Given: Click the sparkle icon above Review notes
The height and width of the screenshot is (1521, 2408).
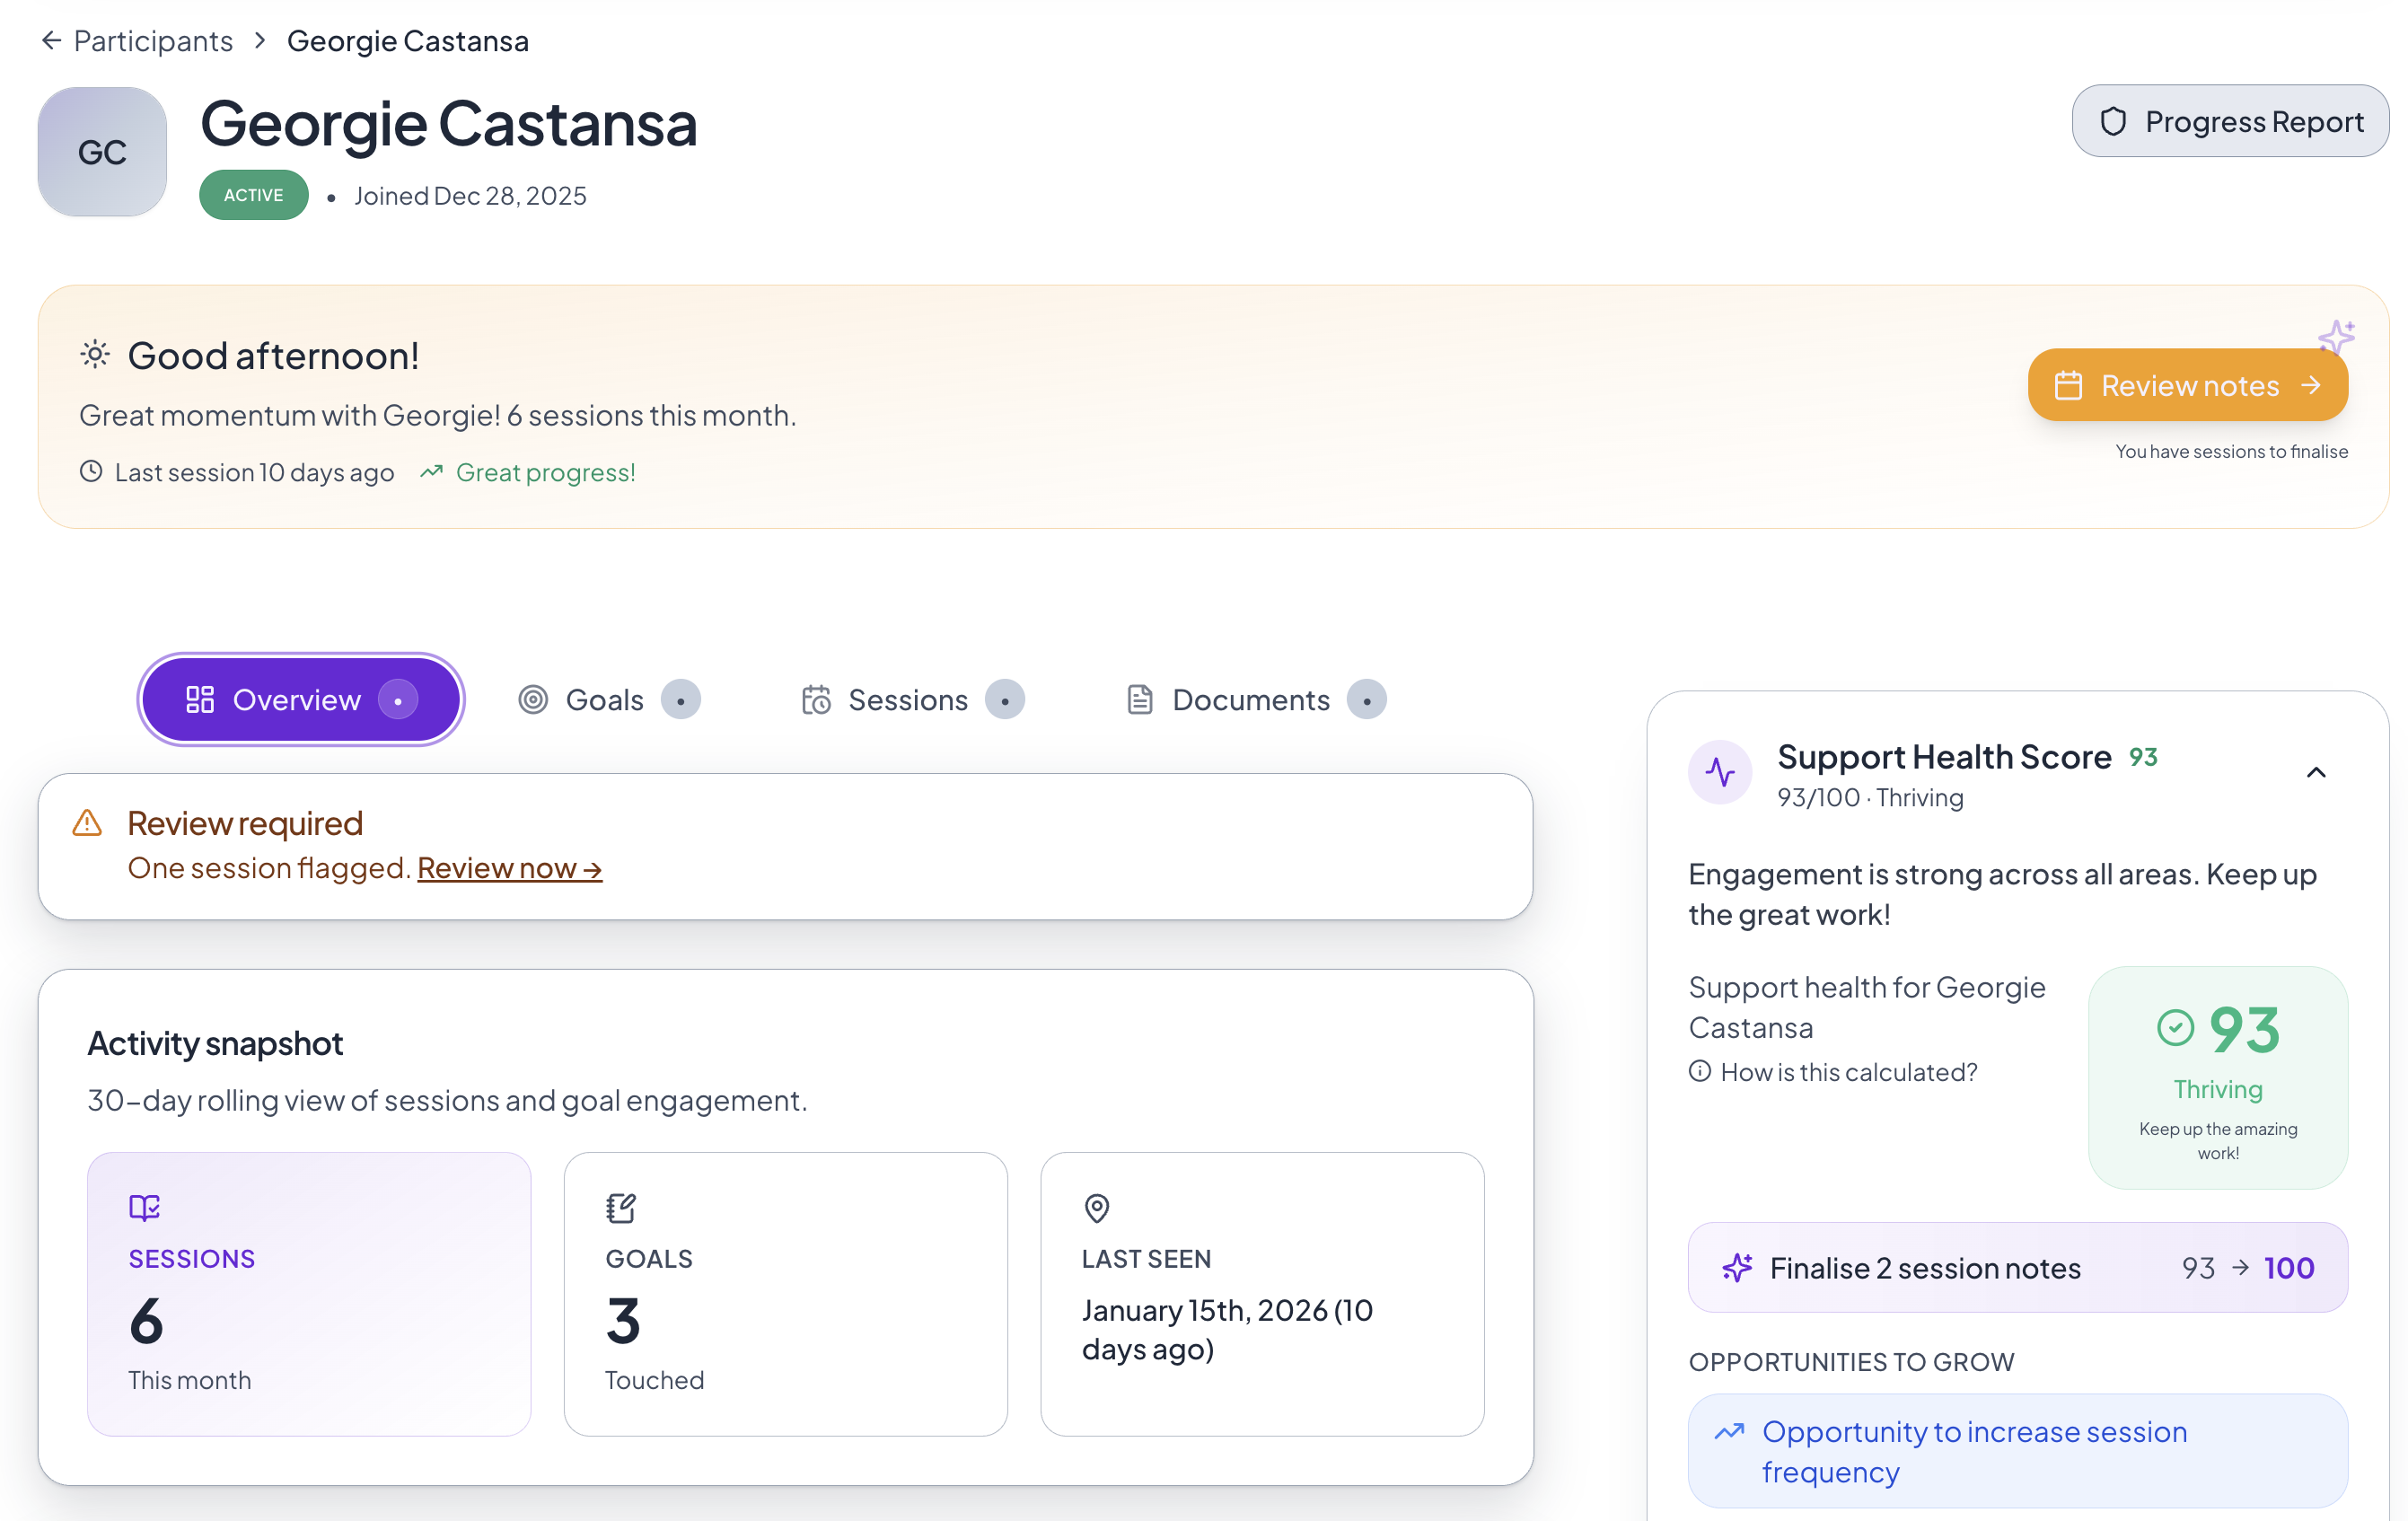Looking at the screenshot, I should (x=2336, y=337).
